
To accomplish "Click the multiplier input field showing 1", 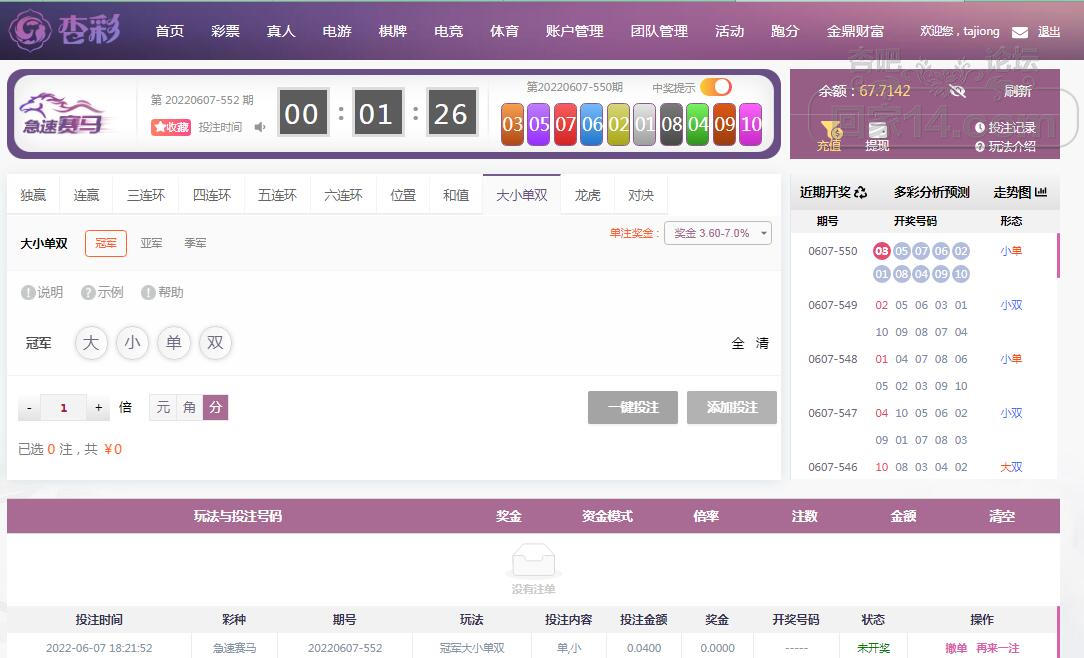I will coord(63,407).
